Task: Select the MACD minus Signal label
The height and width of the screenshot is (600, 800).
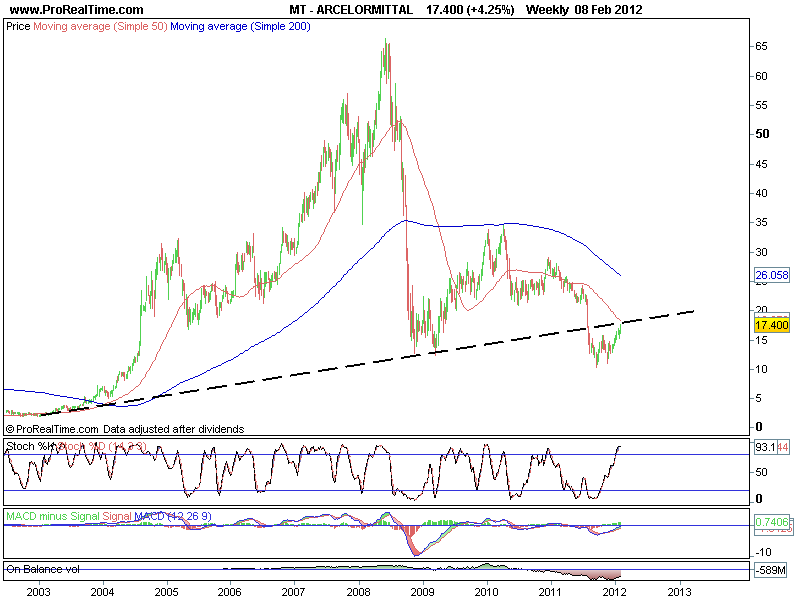Action: pos(53,516)
